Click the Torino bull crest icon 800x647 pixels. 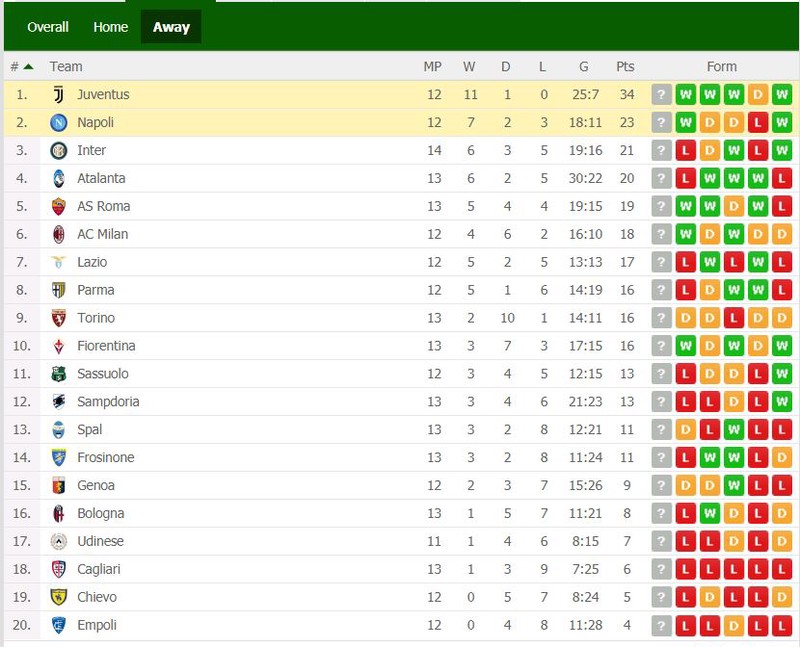tap(59, 318)
